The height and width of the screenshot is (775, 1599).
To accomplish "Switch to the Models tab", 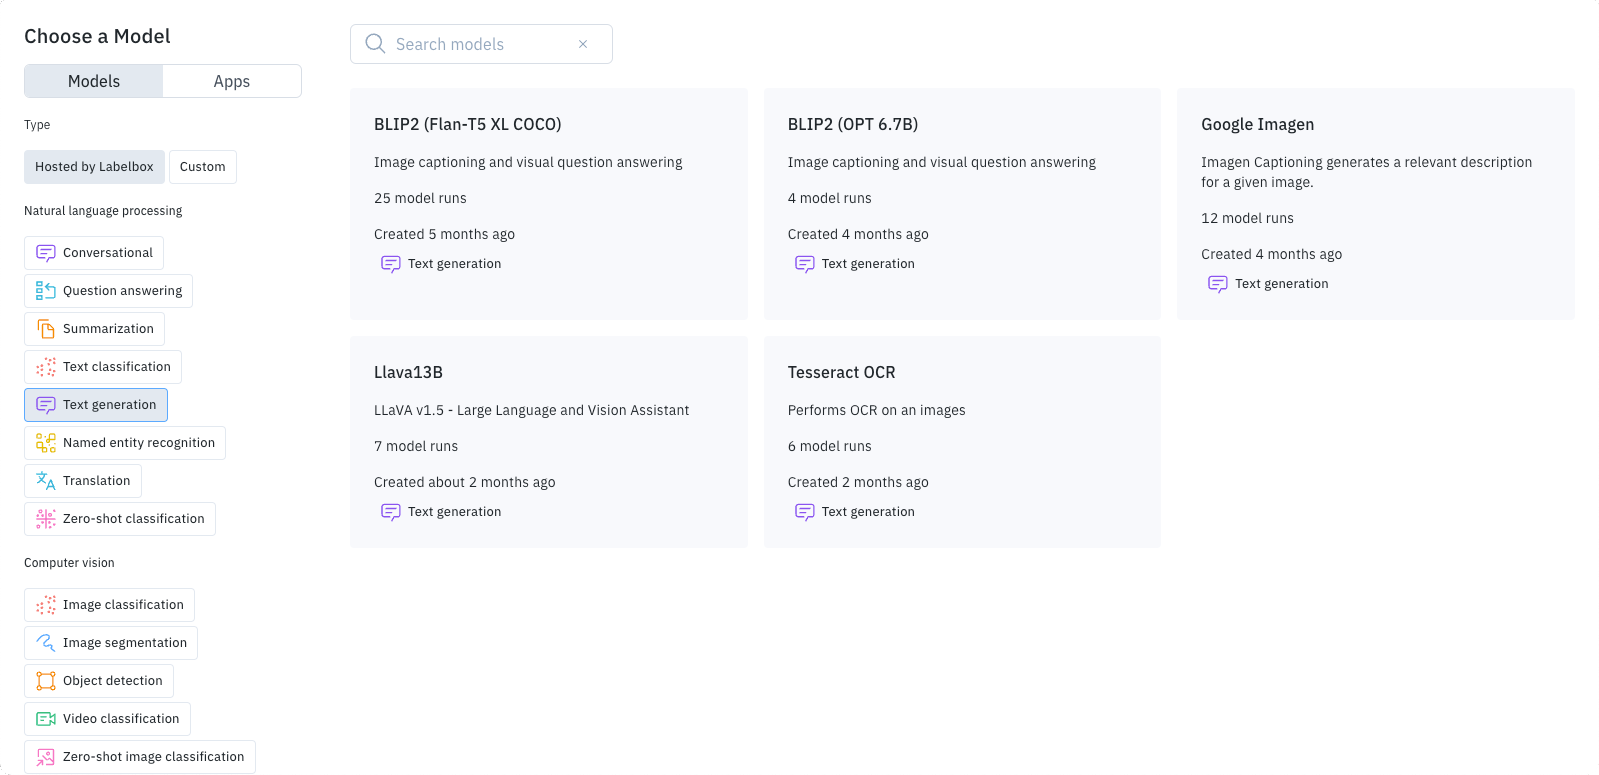I will [94, 81].
